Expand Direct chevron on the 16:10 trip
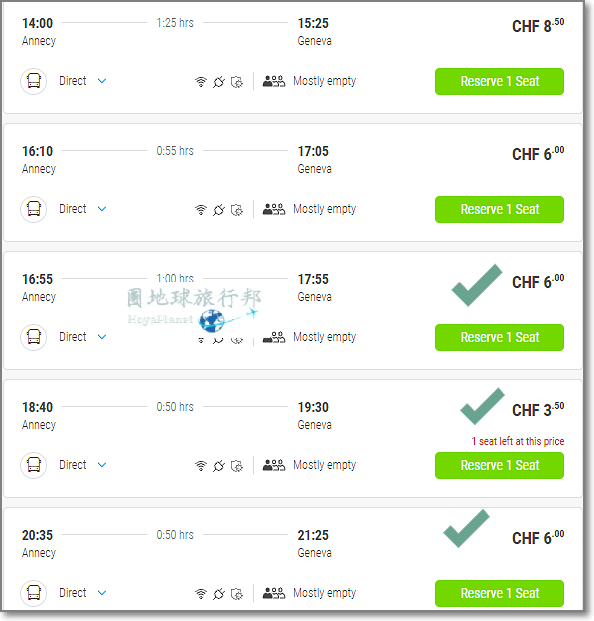The height and width of the screenshot is (621, 594). coord(102,209)
